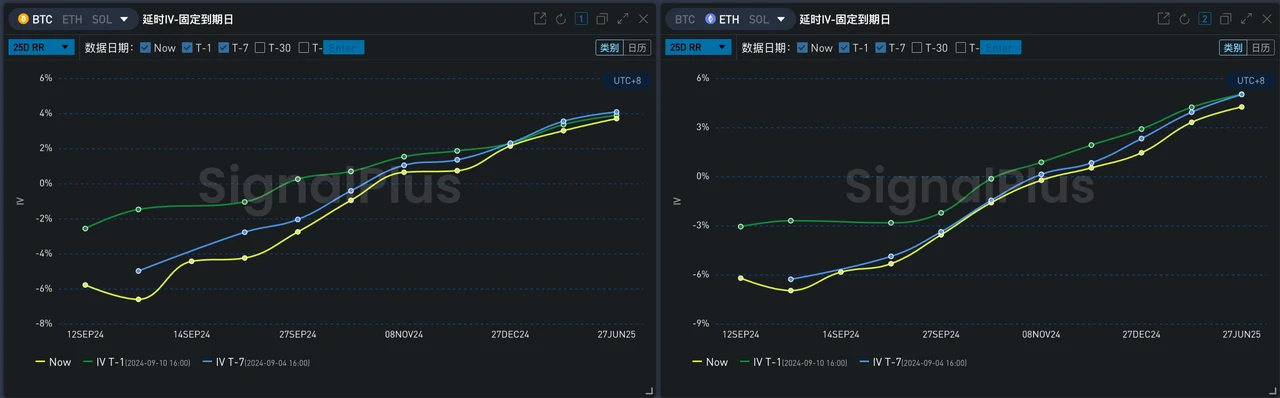Enable custom T- checkbox in ETH panel
This screenshot has height=398, width=1280.
point(960,47)
